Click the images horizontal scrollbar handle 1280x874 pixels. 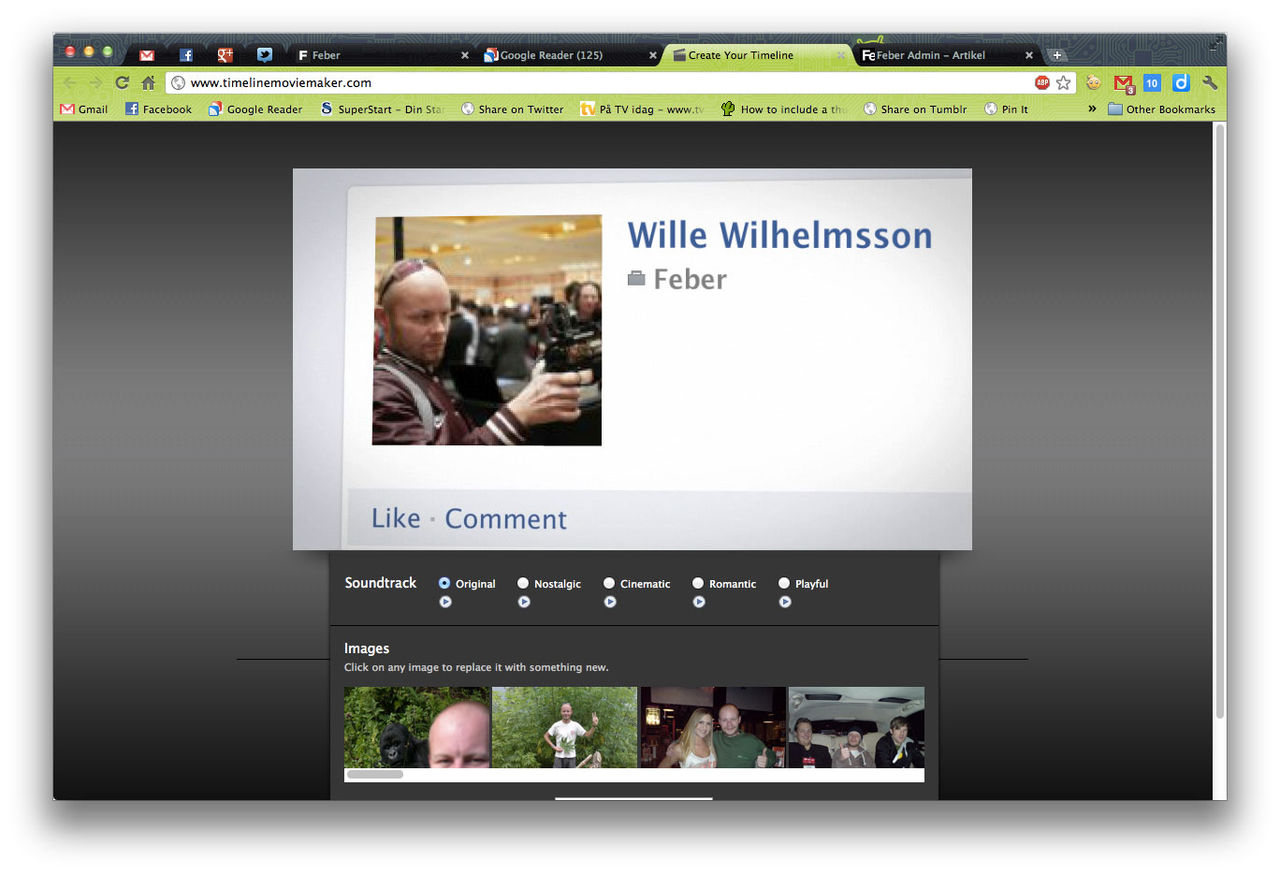tap(375, 774)
